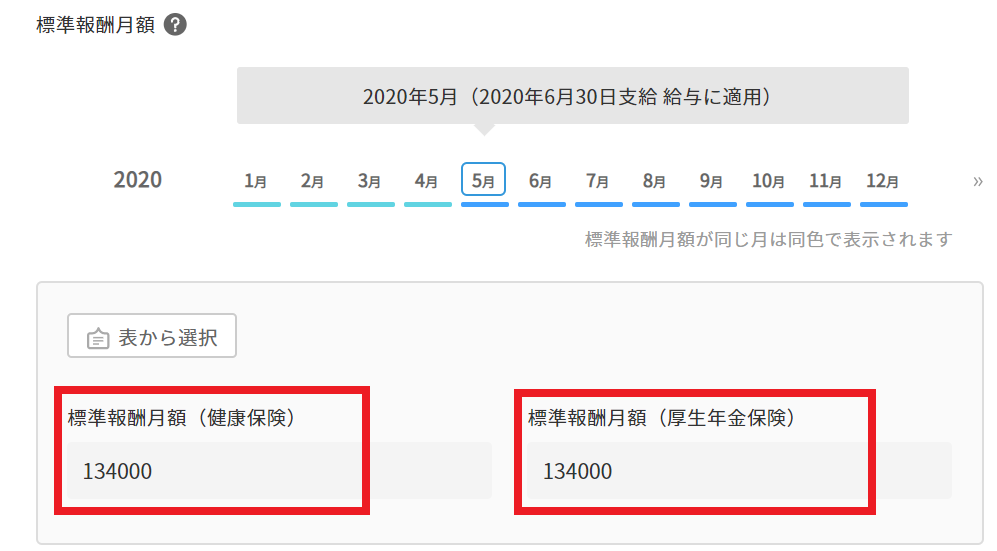Click the next year double-chevron arrow
997x551 pixels.
tap(977, 181)
